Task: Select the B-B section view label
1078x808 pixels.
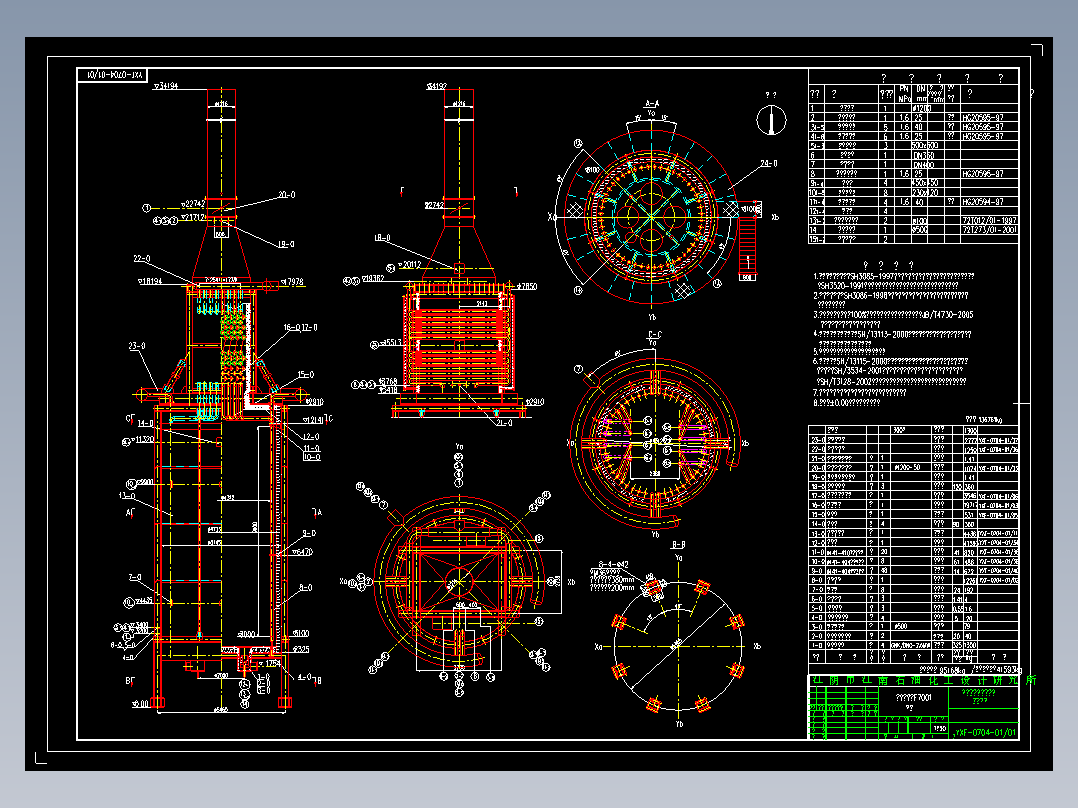Action: (678, 545)
